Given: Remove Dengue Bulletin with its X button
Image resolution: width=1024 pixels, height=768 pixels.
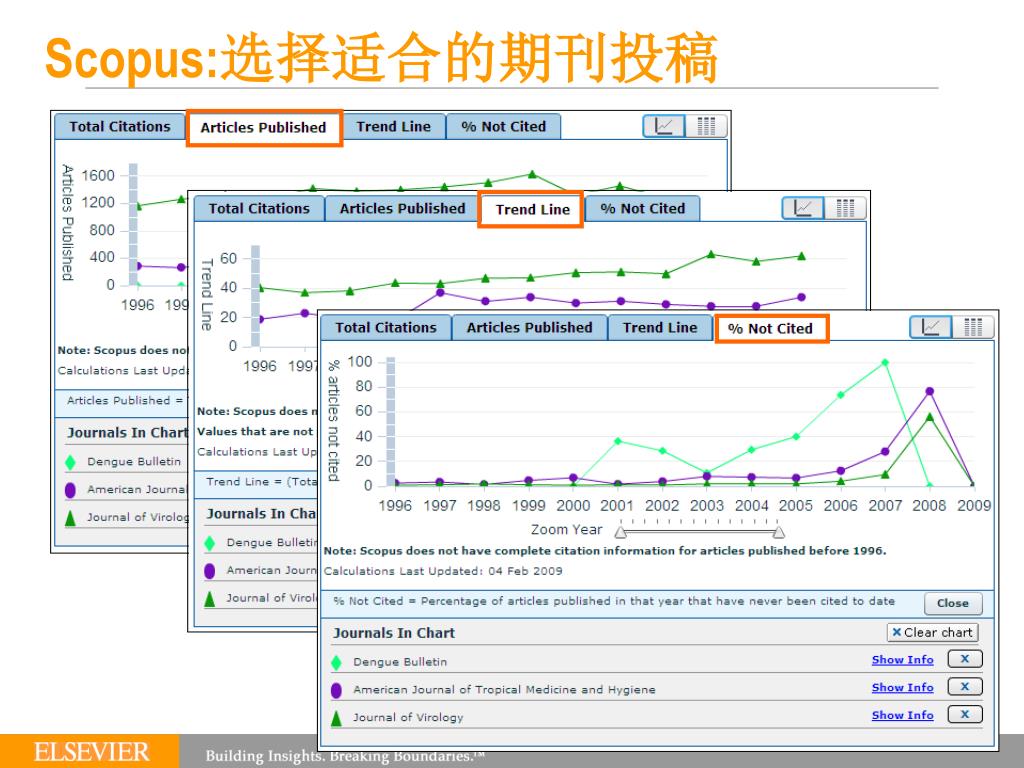Looking at the screenshot, I should 964,659.
